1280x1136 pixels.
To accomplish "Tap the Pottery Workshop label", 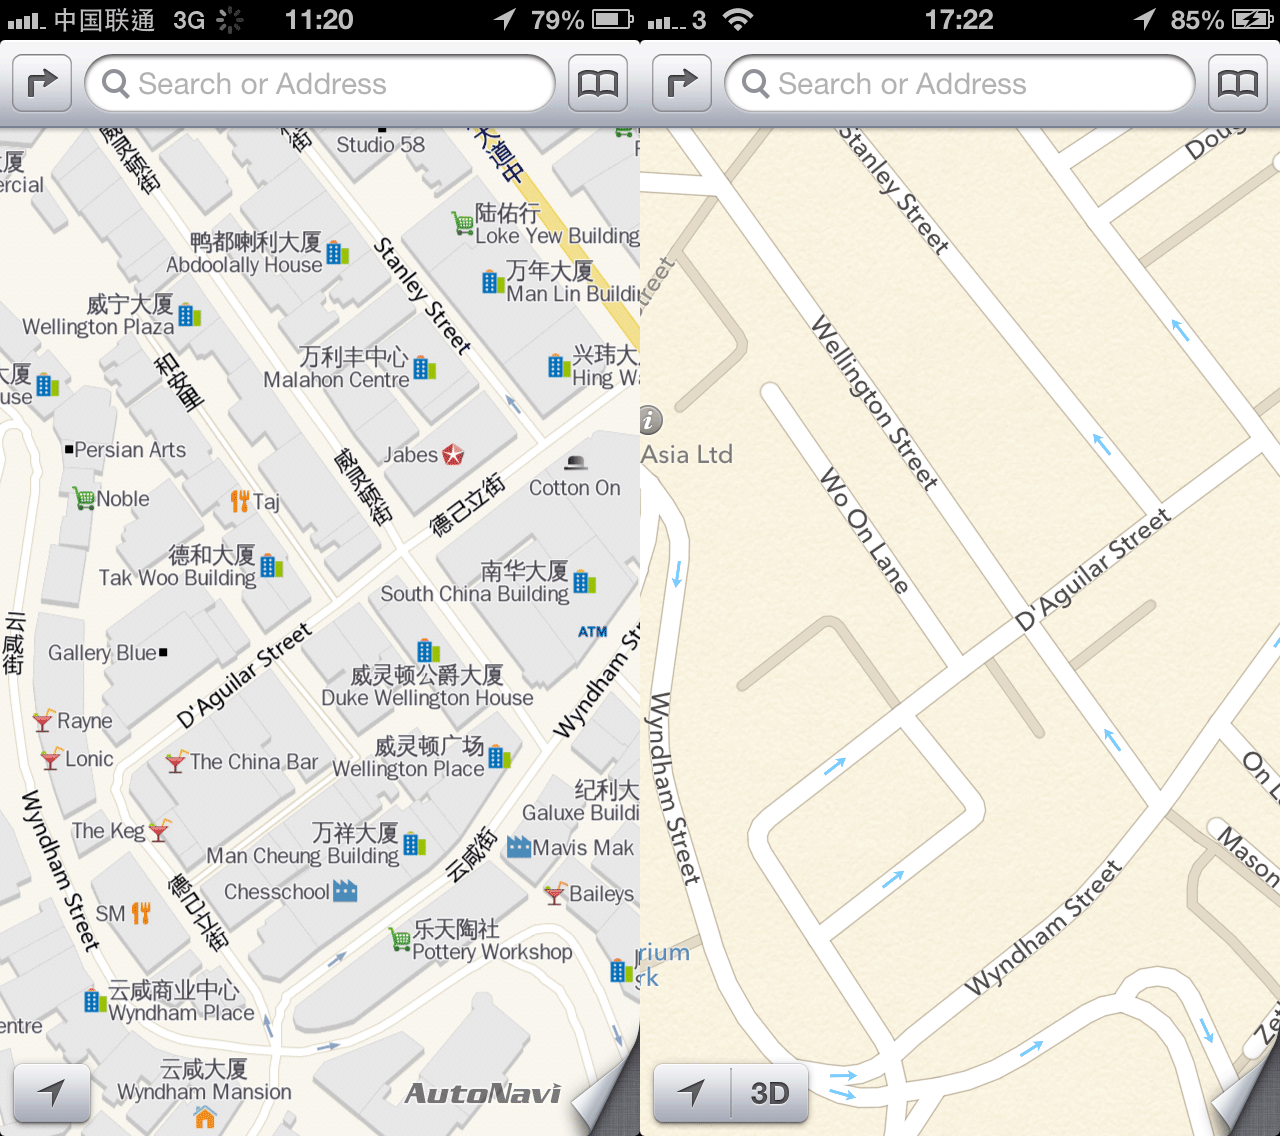I will (x=491, y=952).
